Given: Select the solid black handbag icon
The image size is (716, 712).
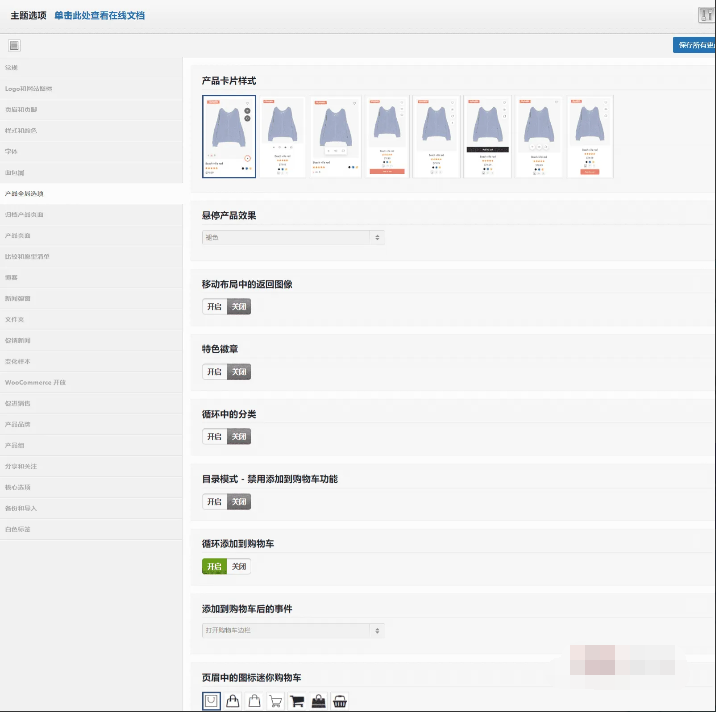Looking at the screenshot, I should pyautogui.click(x=318, y=701).
